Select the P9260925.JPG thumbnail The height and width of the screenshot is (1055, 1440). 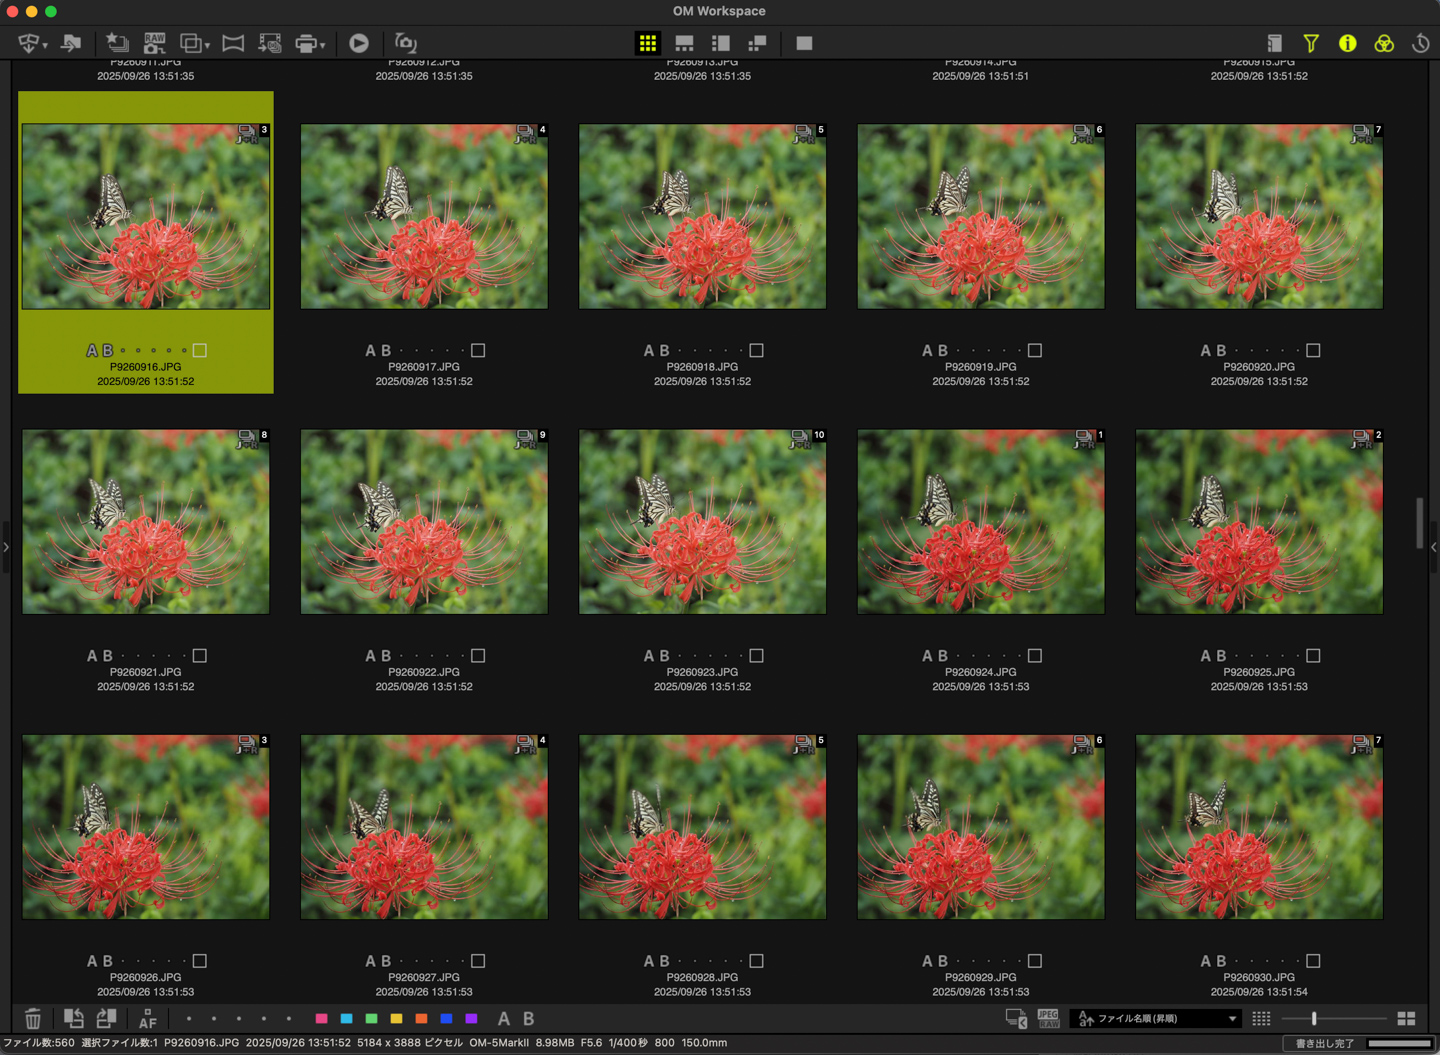(x=1259, y=522)
